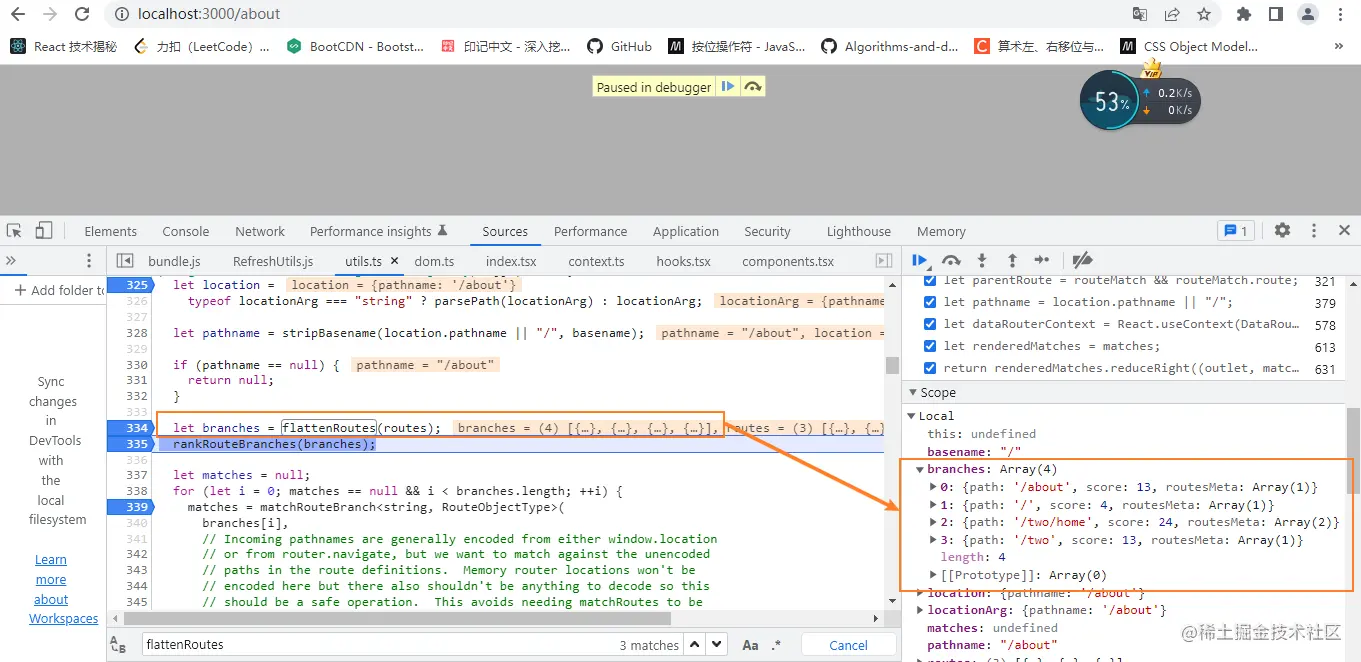
Task: Switch to the Console tab
Action: (x=185, y=230)
